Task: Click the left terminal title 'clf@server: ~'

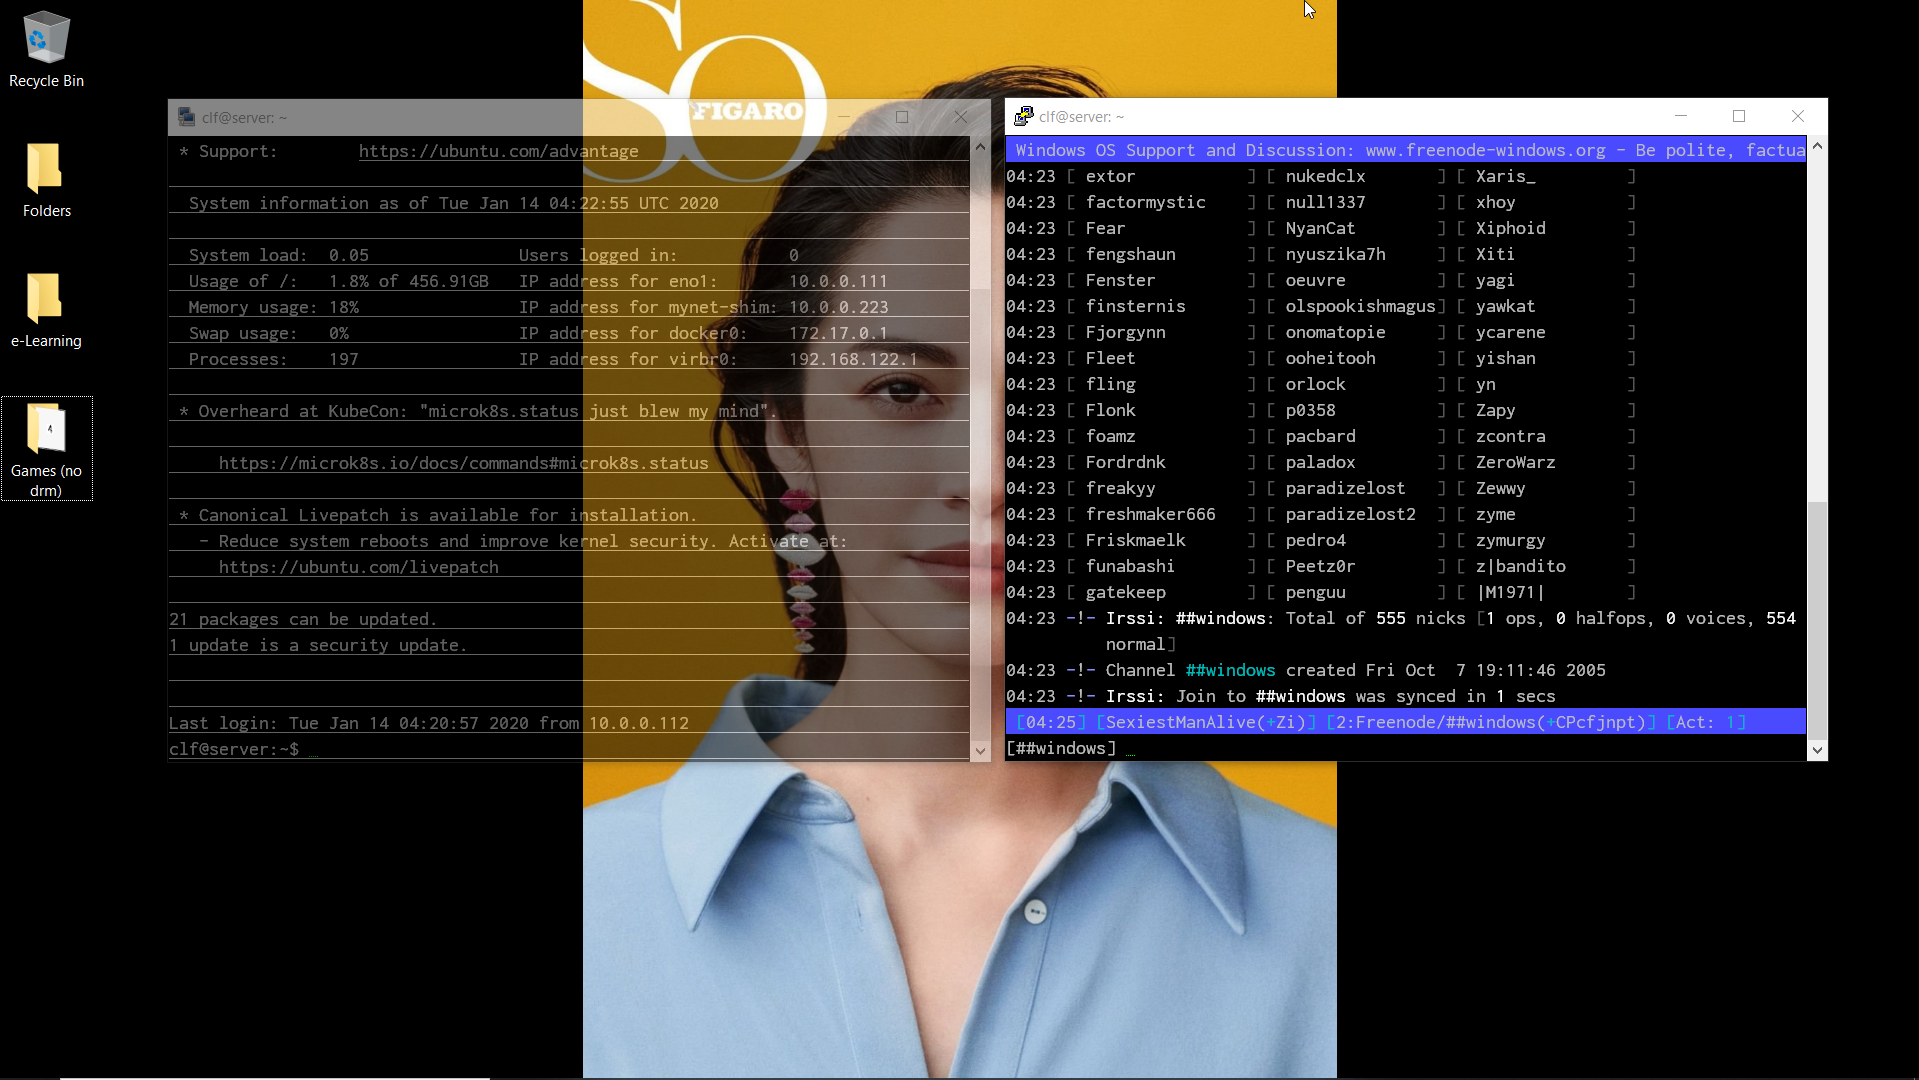Action: pos(244,118)
